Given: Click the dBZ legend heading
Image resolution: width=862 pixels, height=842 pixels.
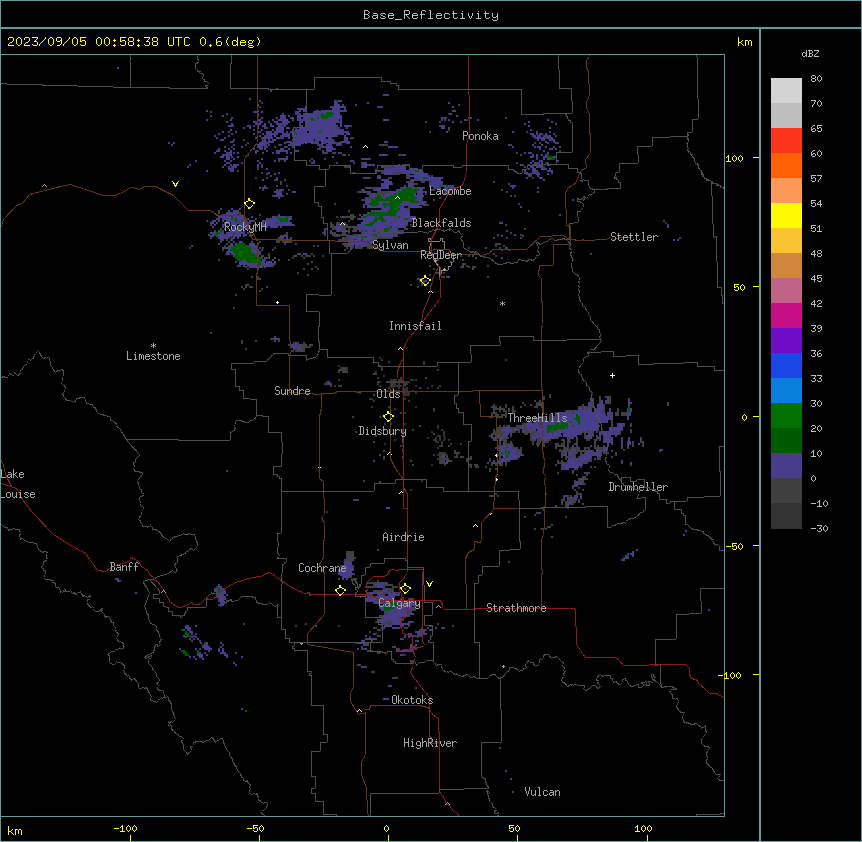Looking at the screenshot, I should [x=810, y=53].
